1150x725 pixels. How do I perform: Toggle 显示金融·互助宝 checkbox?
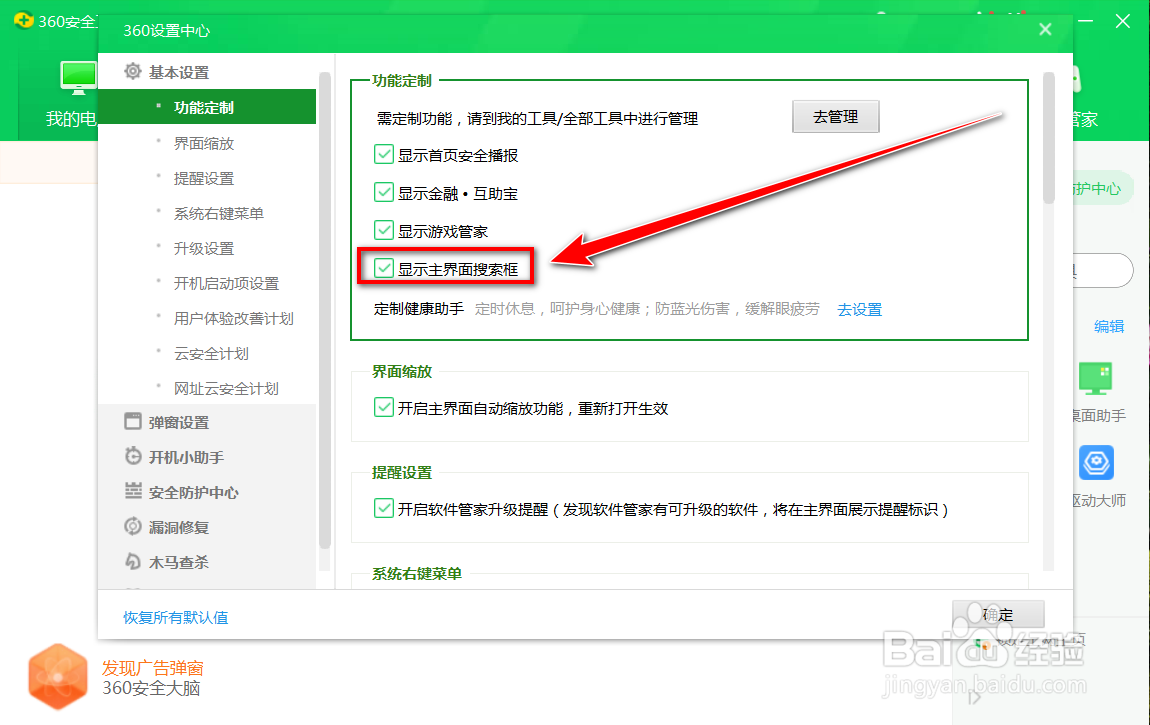pyautogui.click(x=384, y=192)
